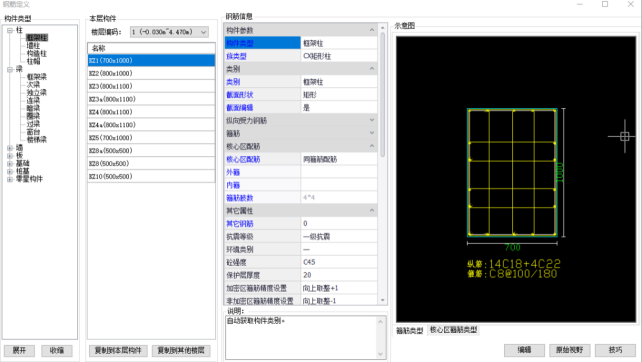The image size is (642, 362).
Task: Select 框架柱 in the component tree
Action: [37, 38]
